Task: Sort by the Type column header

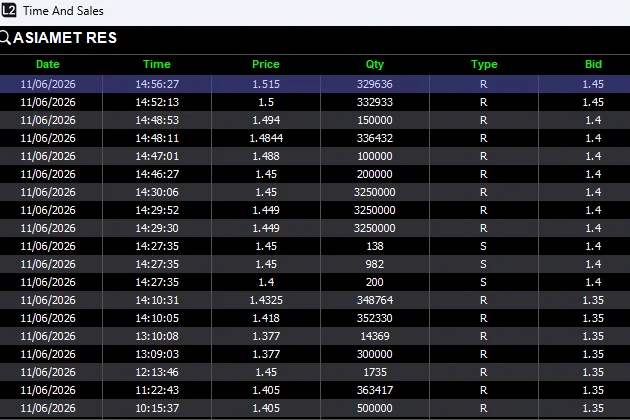Action: (x=484, y=64)
